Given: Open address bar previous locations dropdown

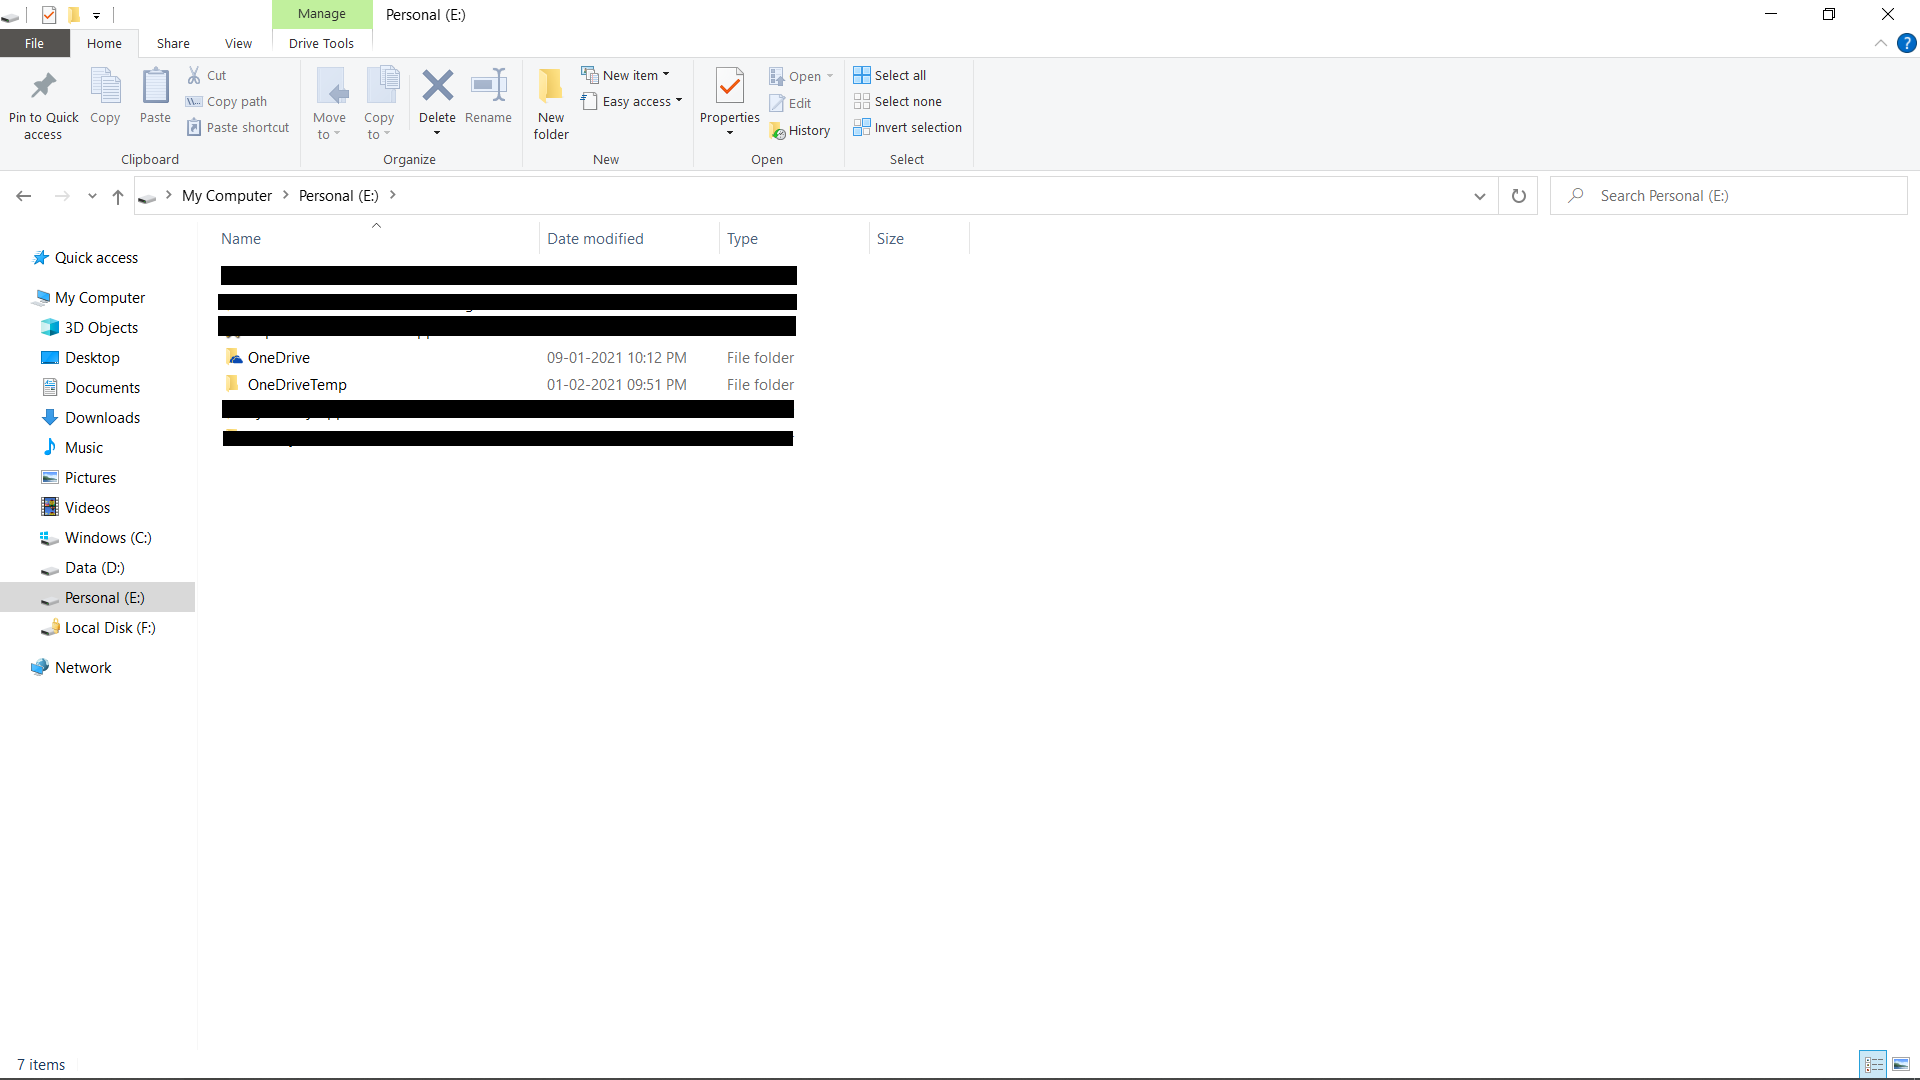Looking at the screenshot, I should tap(1480, 196).
